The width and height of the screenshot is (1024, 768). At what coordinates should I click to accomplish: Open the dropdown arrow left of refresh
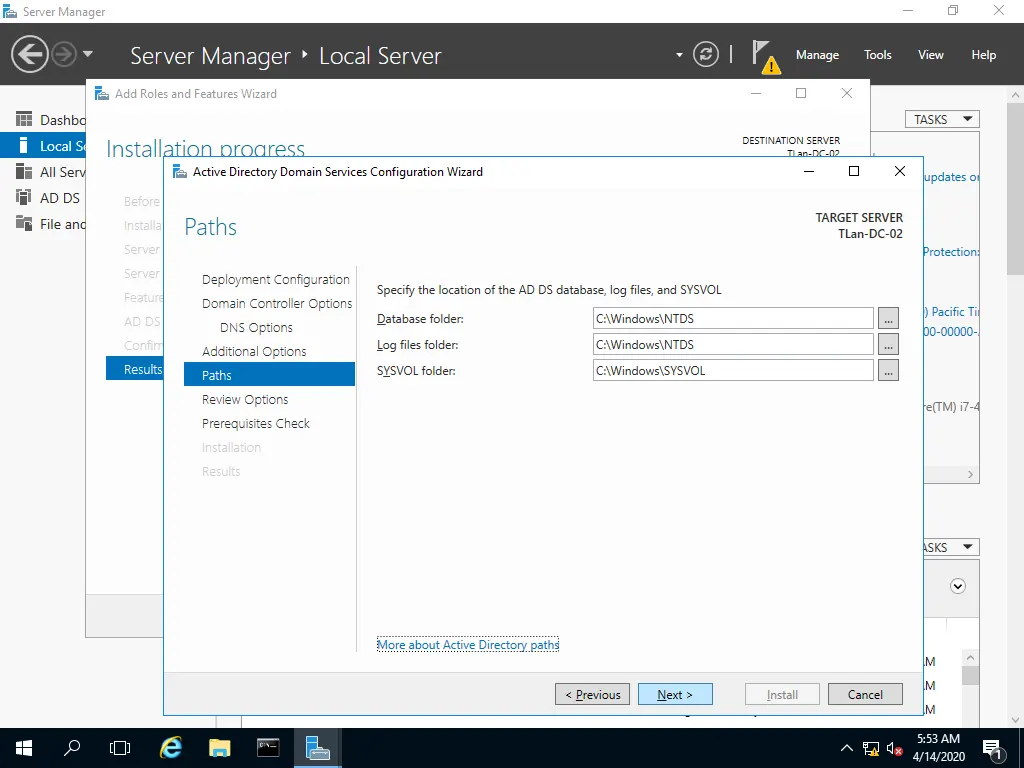679,55
